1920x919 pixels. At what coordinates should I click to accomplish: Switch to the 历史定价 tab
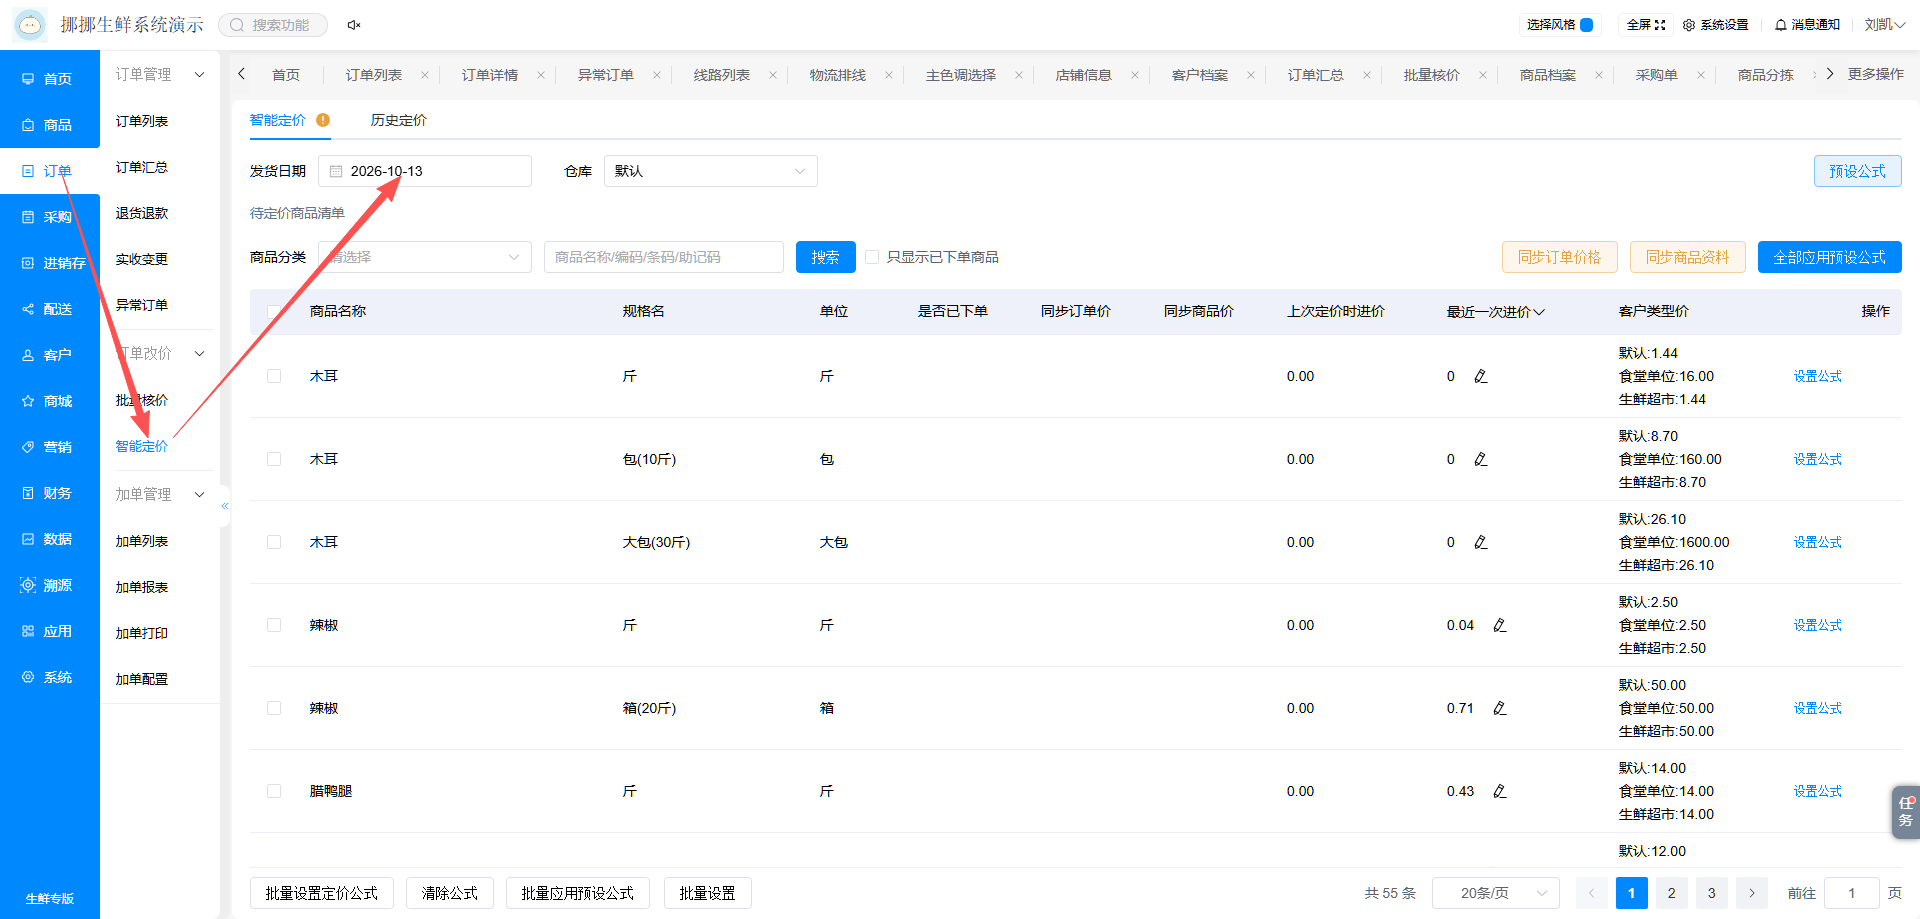click(x=398, y=120)
